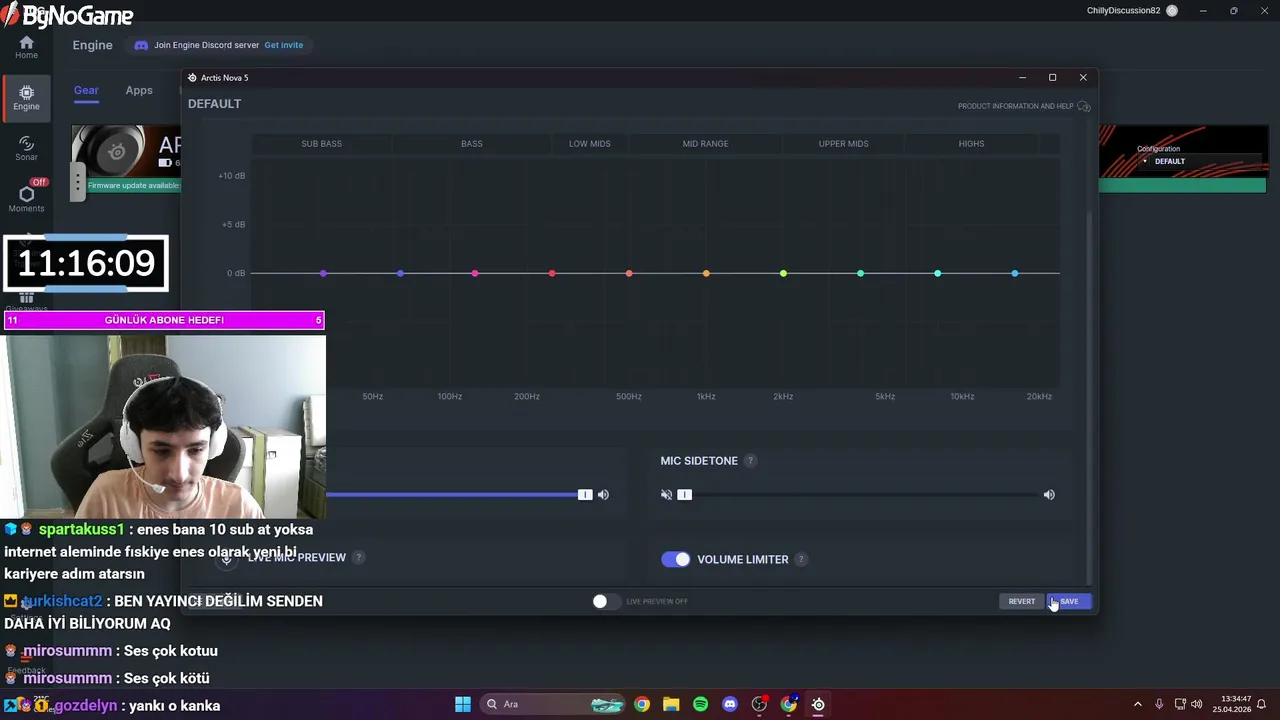The image size is (1280, 720).
Task: Open Google Chrome from the taskbar
Action: coord(642,704)
